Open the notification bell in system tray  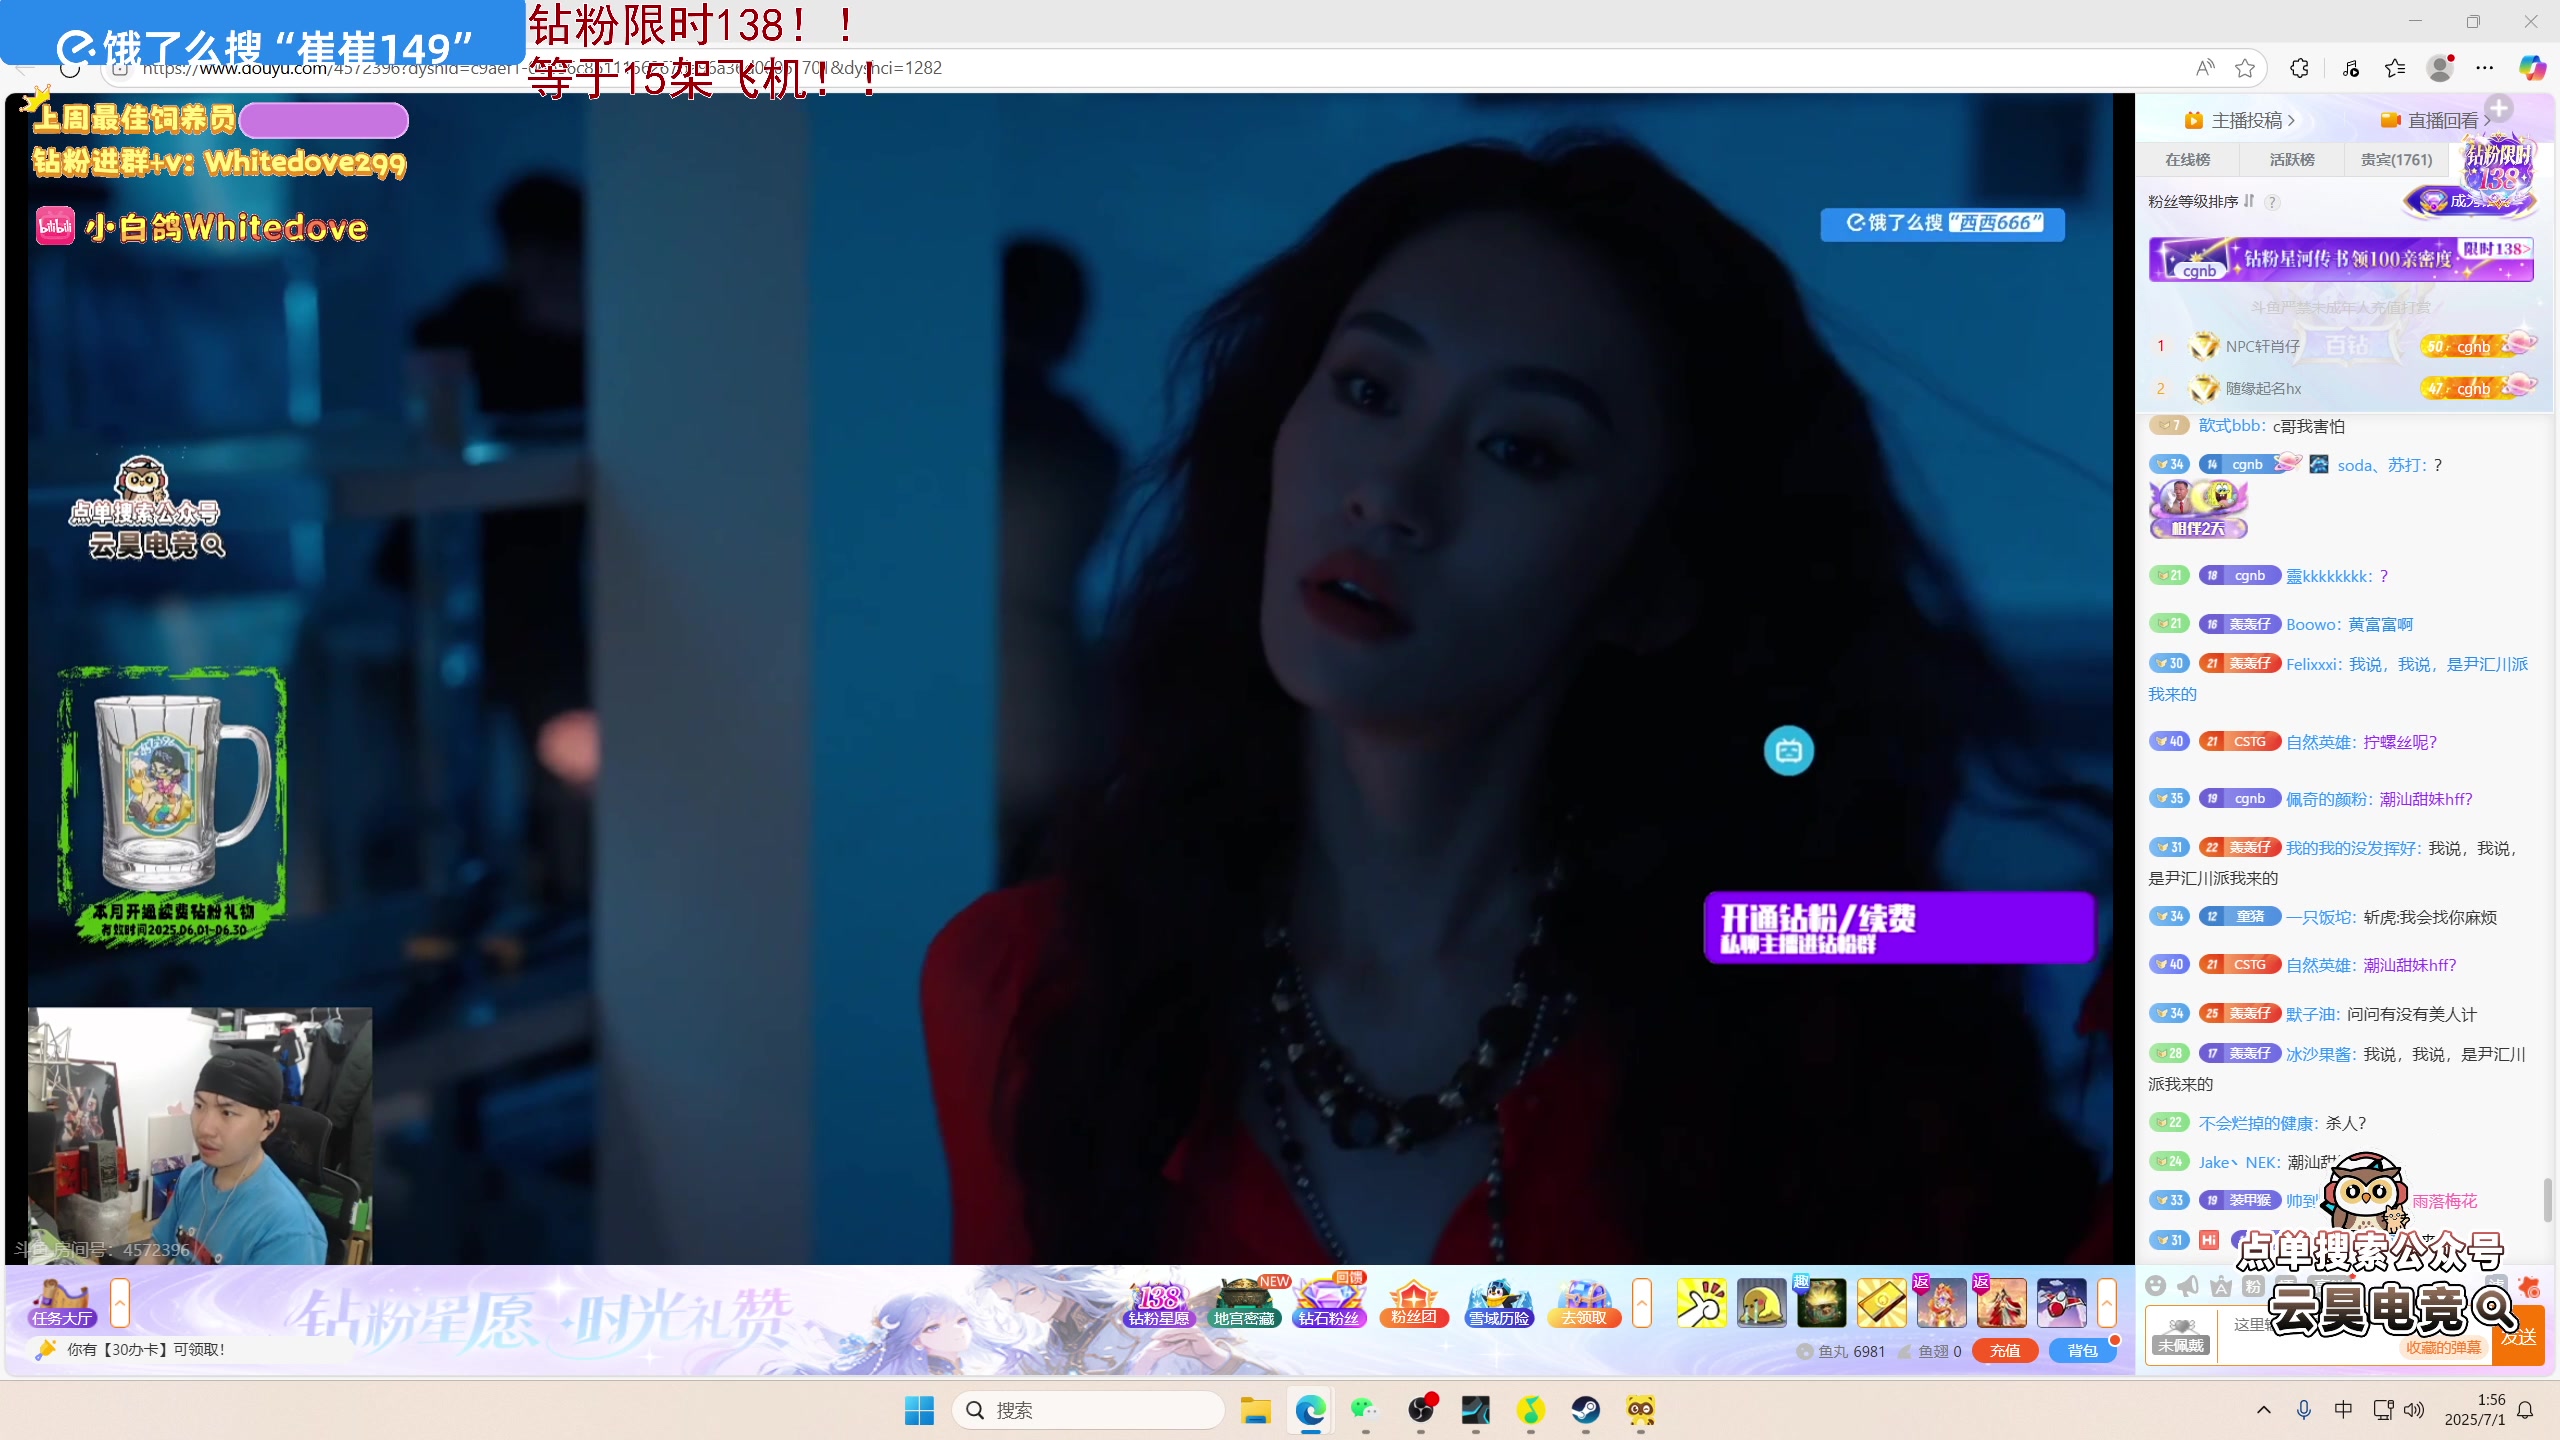pos(2525,1410)
